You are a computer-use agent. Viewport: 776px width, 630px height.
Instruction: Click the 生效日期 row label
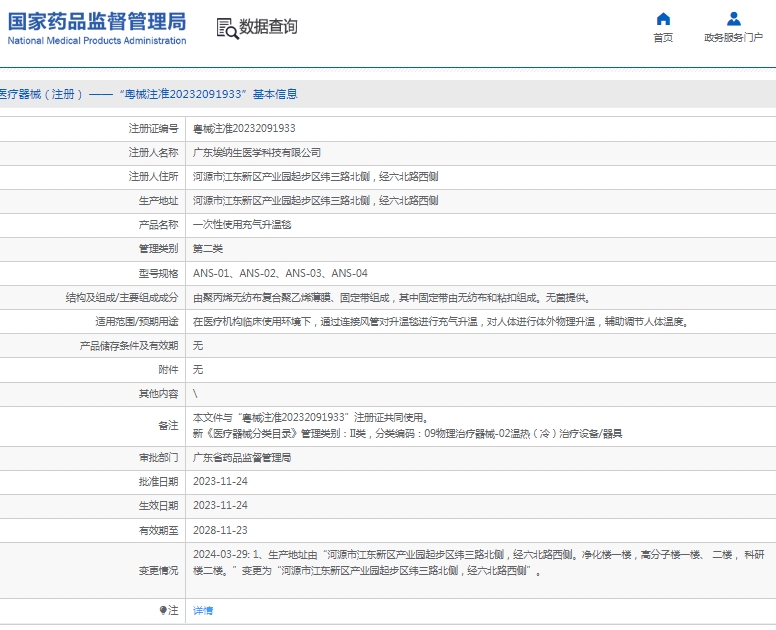(x=158, y=505)
